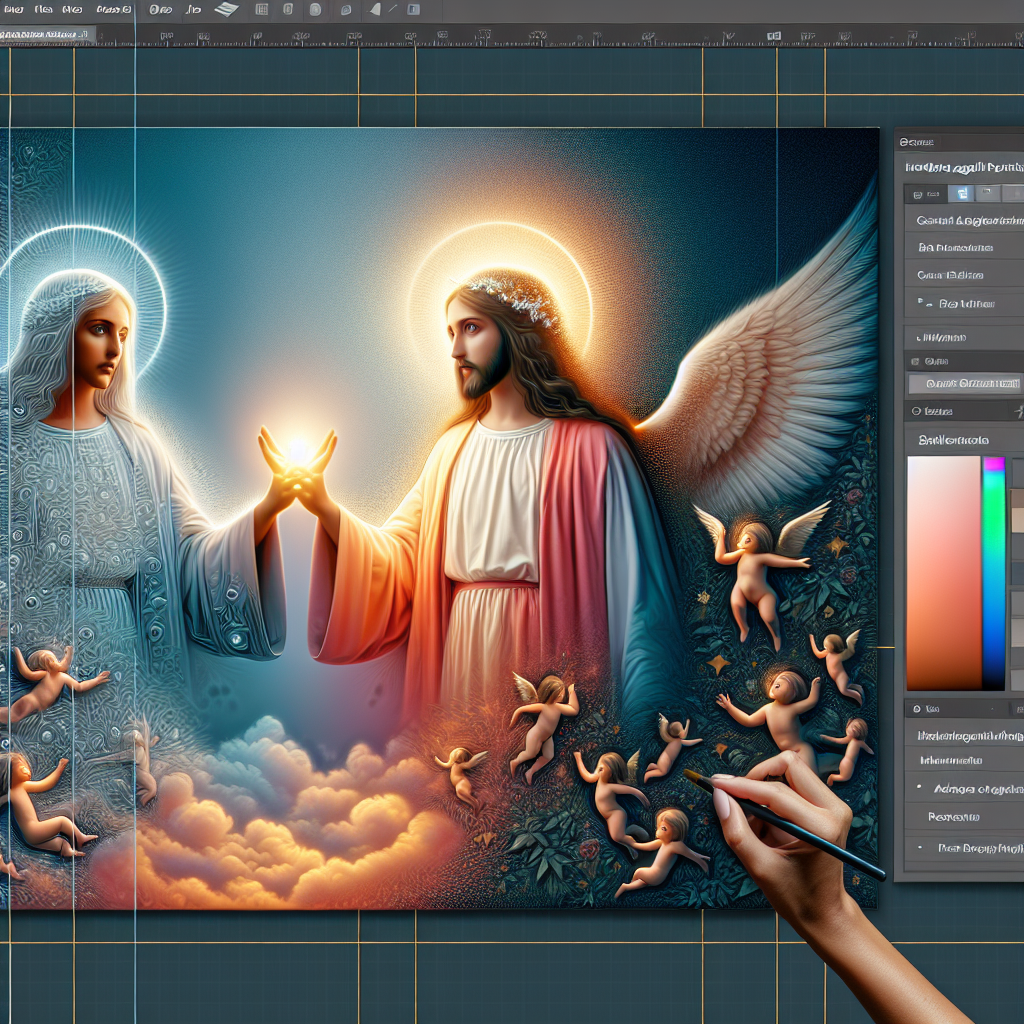Click the grid icon in top toolbar

coord(261,10)
